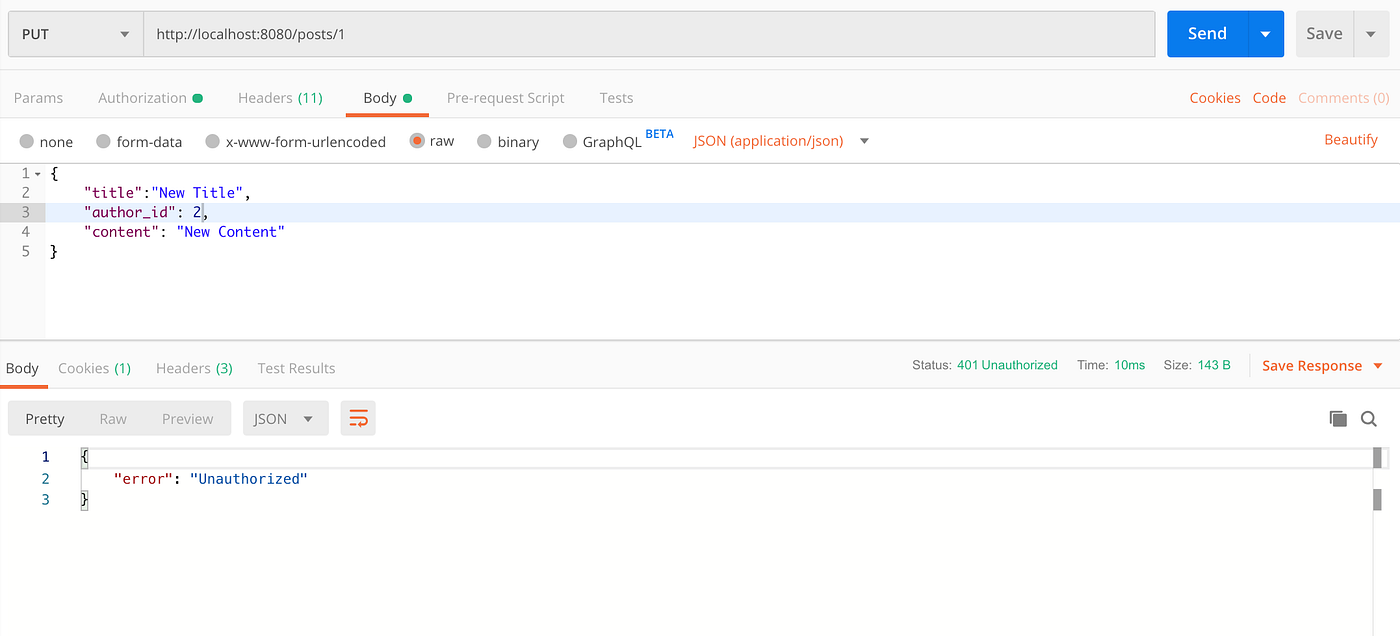Click the request URL input field
Screen dimensions: 1400x636
click(650, 34)
